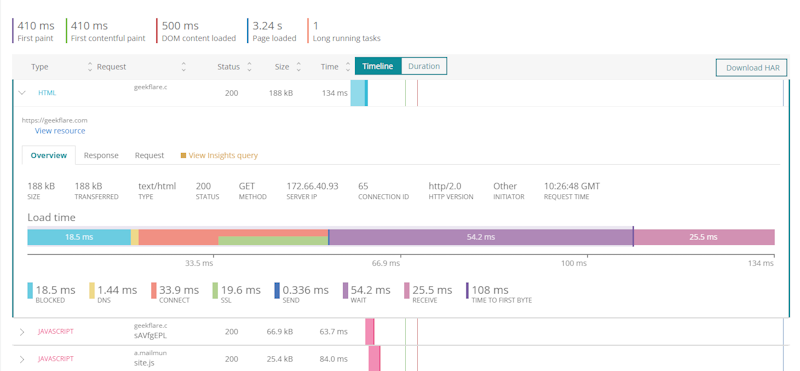Sort by Time column arrows
800x371 pixels.
tap(348, 67)
